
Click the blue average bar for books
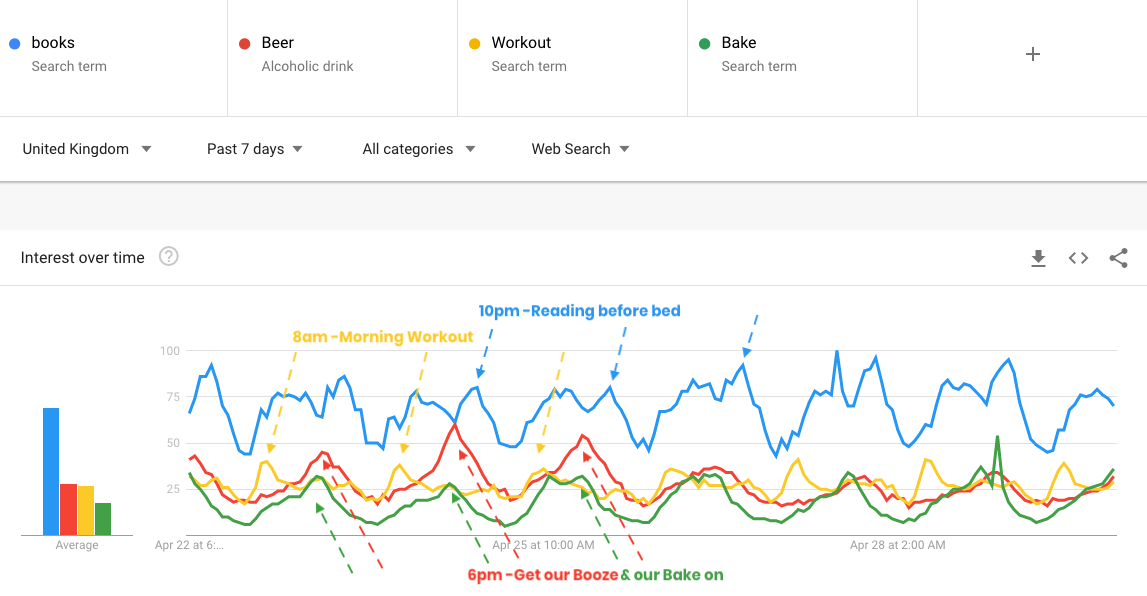[x=51, y=471]
